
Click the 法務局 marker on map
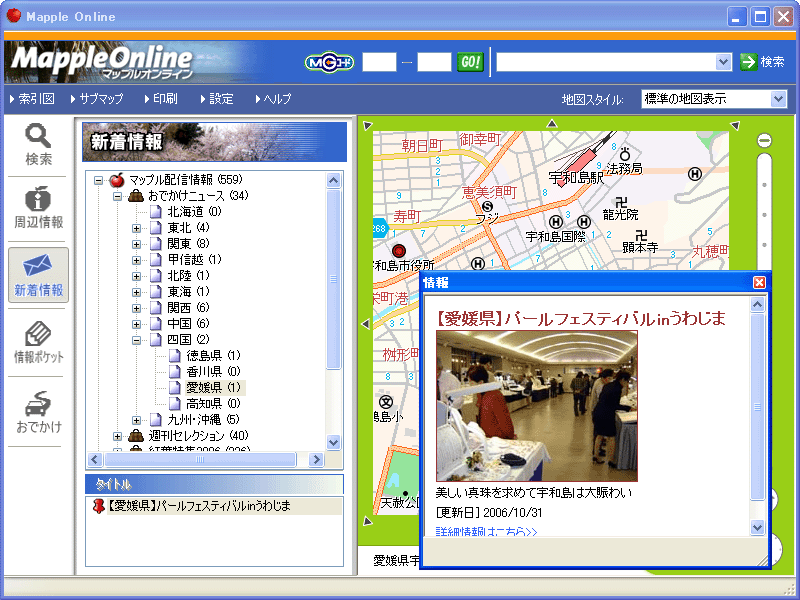point(625,154)
